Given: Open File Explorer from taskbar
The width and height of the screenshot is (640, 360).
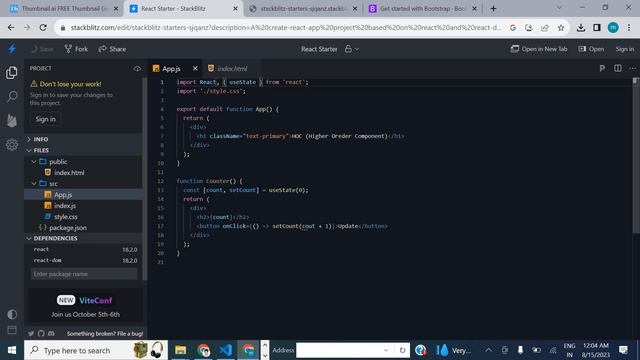Looking at the screenshot, I should click(x=180, y=350).
